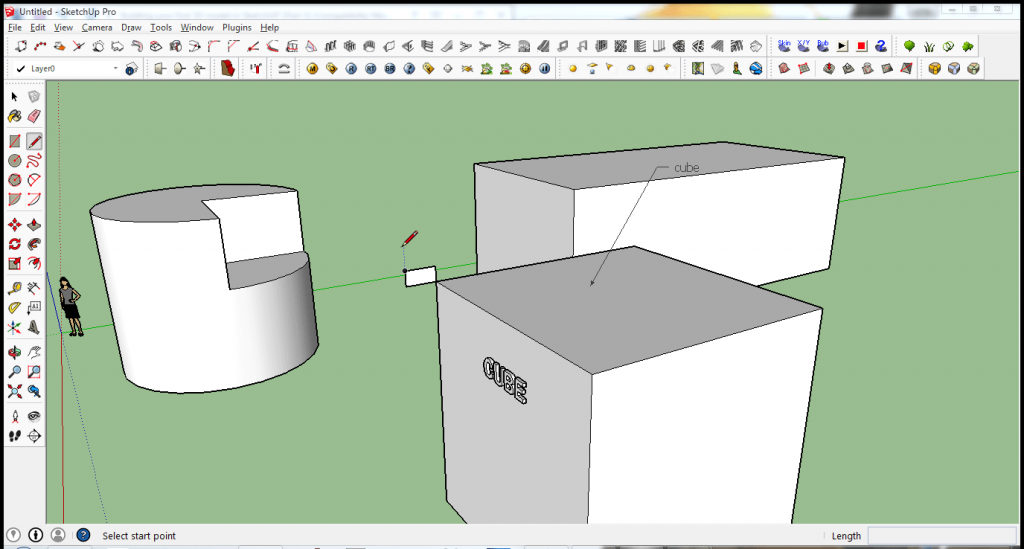The height and width of the screenshot is (549, 1024).
Task: Open the Tools menu
Action: point(161,27)
